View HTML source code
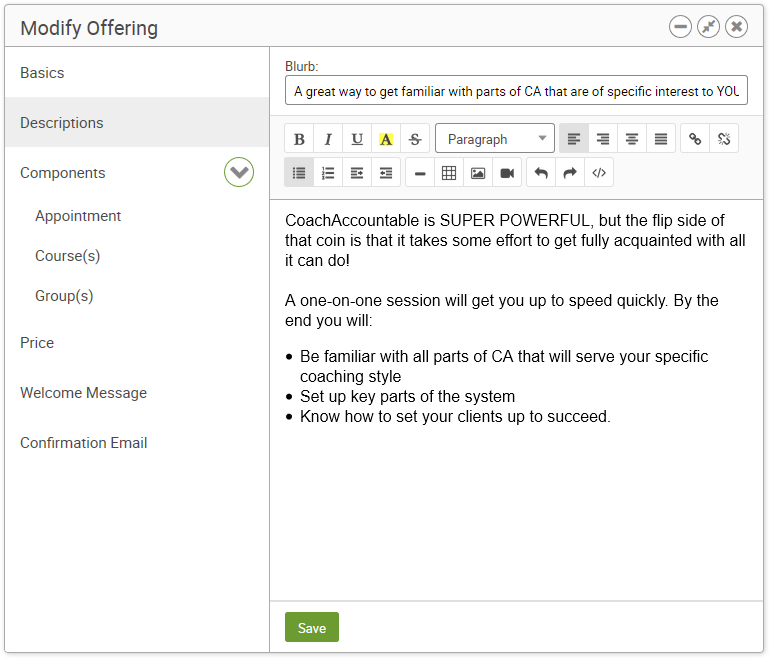 [599, 173]
